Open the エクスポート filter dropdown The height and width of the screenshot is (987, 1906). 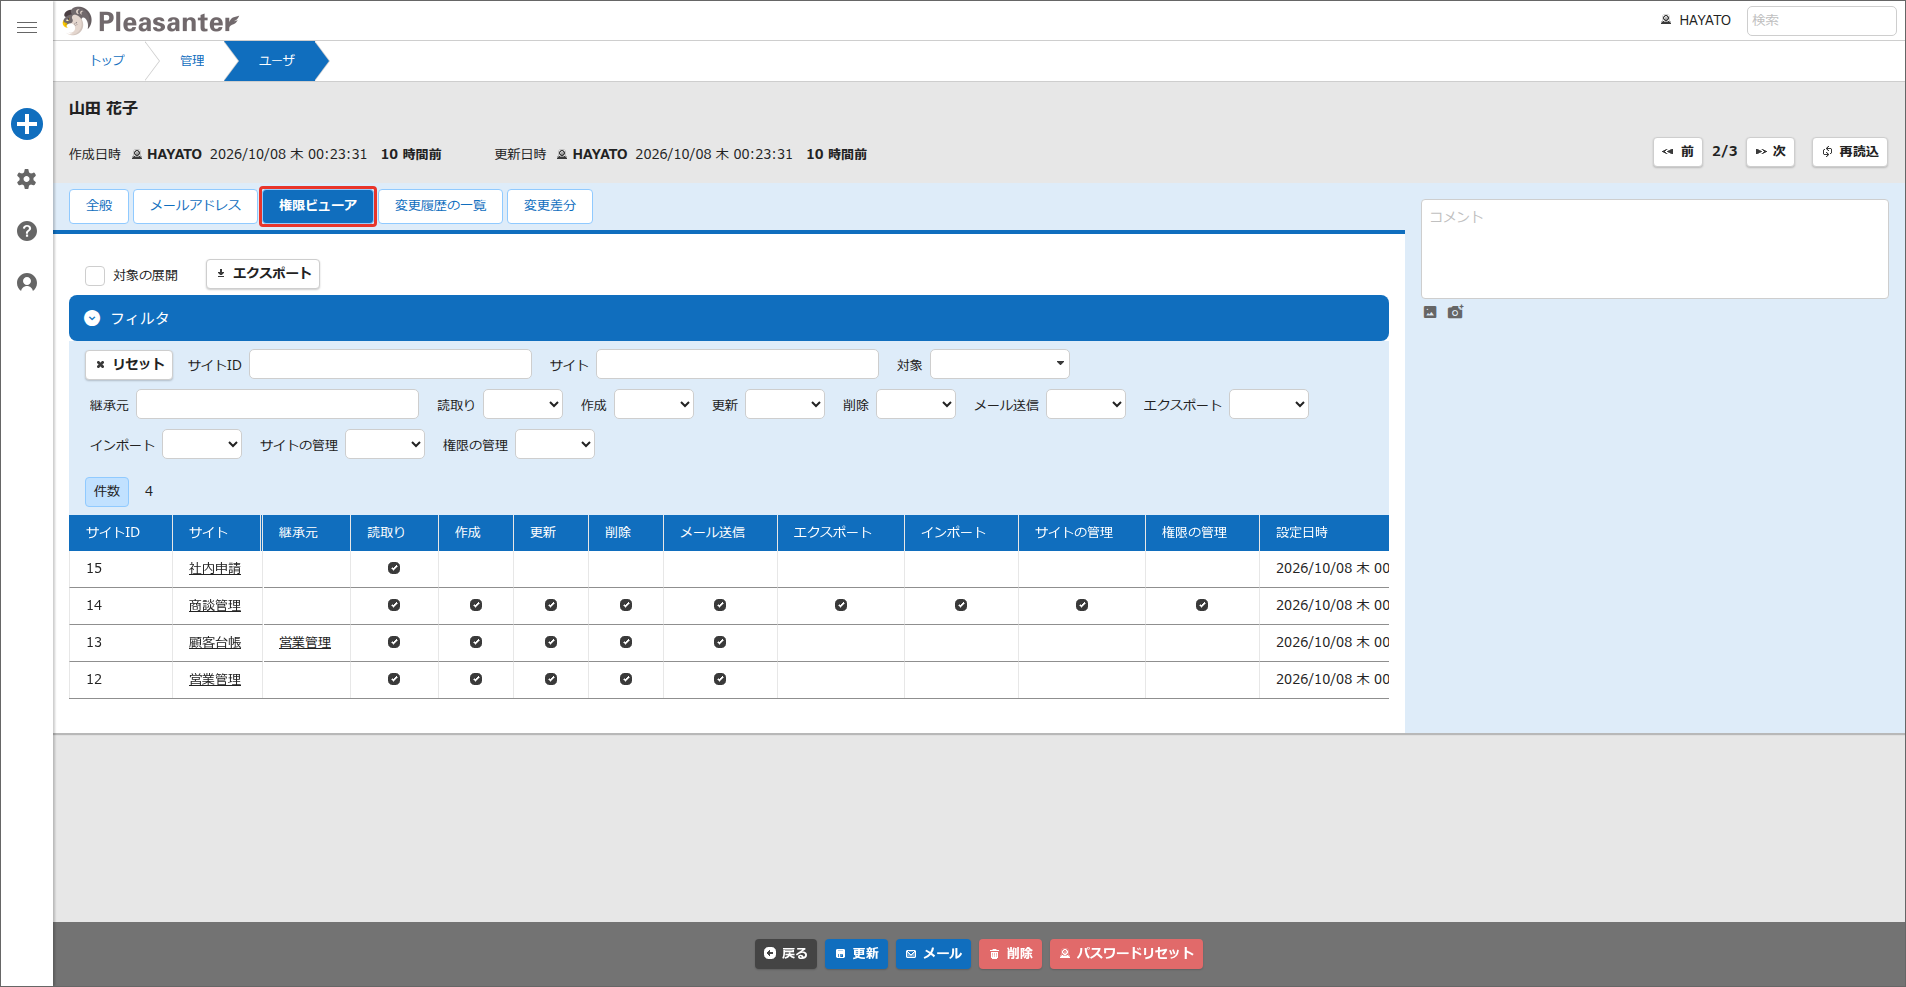1269,404
